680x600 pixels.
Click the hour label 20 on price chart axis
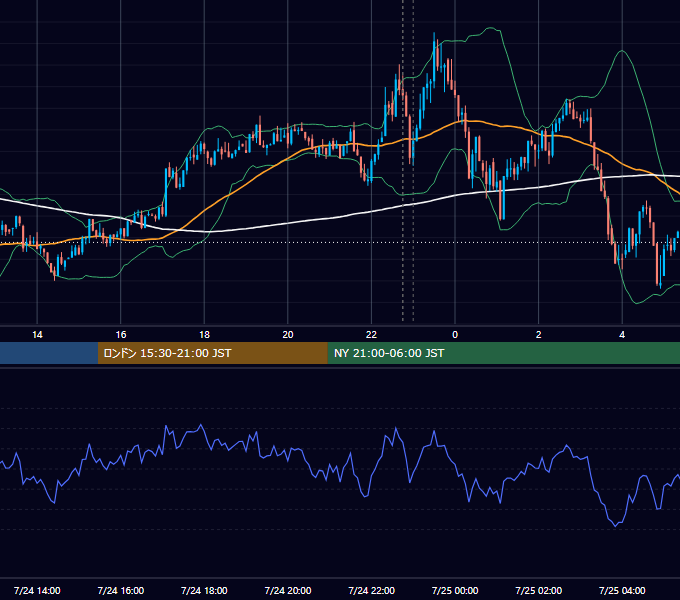288,335
